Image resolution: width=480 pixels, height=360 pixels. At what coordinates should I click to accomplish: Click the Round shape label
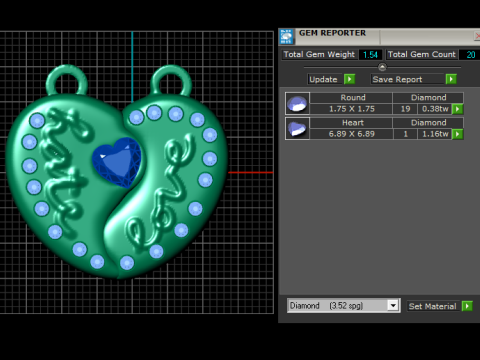[351, 98]
